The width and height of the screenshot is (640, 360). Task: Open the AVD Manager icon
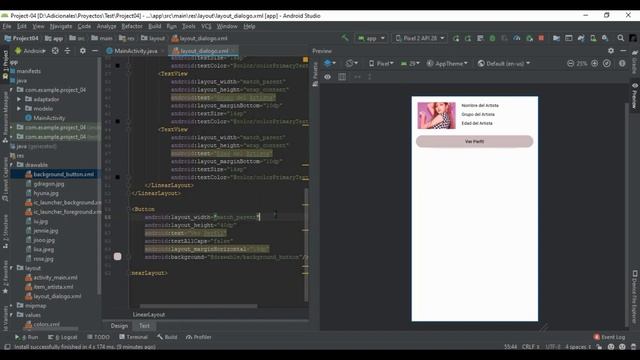pyautogui.click(x=593, y=38)
